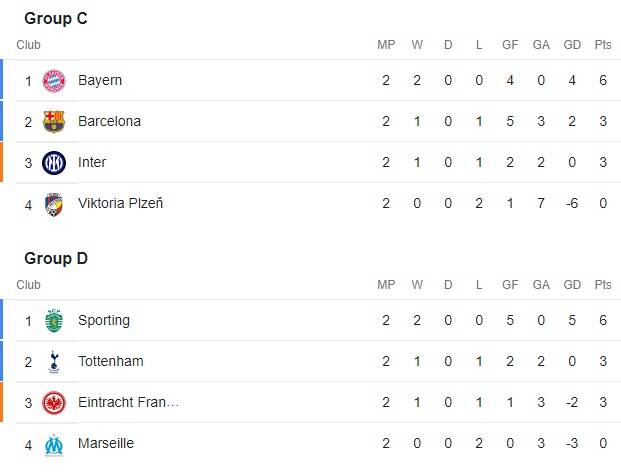Screen dimensions: 621x476
Task: Click the truncated Eintracht Fran… name
Action: tap(128, 403)
